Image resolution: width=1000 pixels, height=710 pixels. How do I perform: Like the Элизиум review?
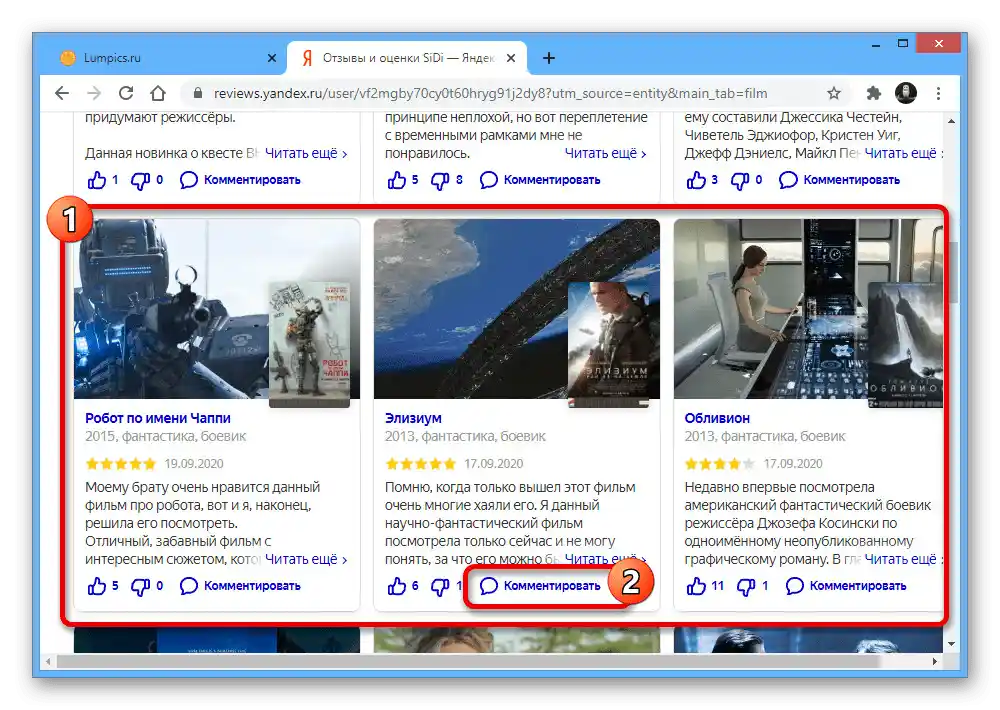tap(396, 586)
